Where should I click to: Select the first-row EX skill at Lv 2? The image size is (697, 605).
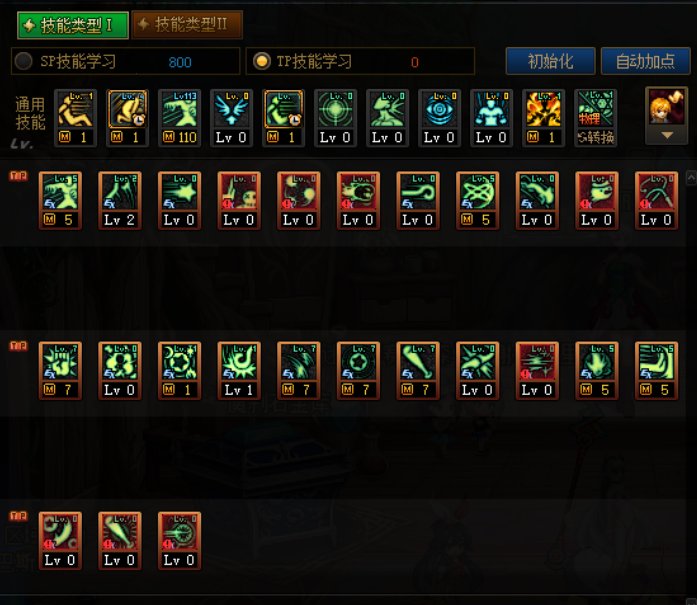point(120,200)
